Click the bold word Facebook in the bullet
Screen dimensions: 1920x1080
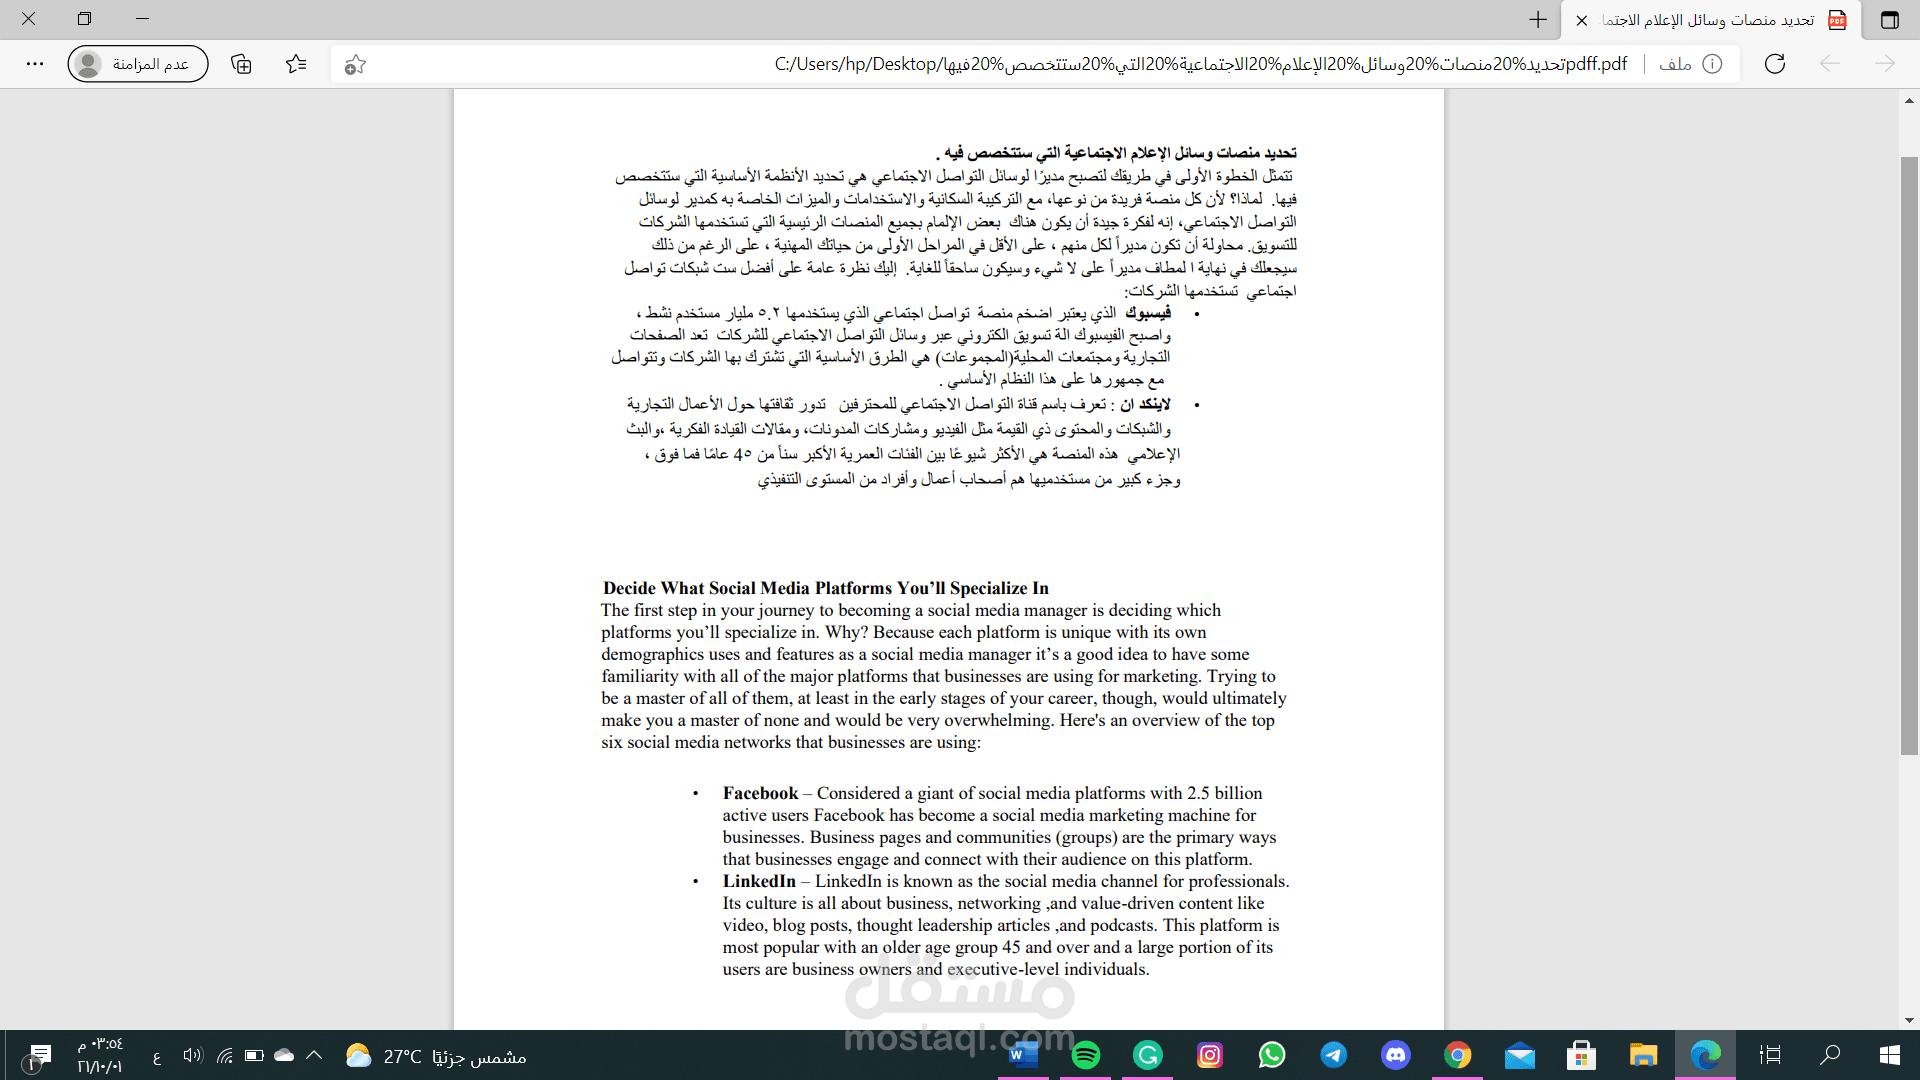click(x=761, y=793)
